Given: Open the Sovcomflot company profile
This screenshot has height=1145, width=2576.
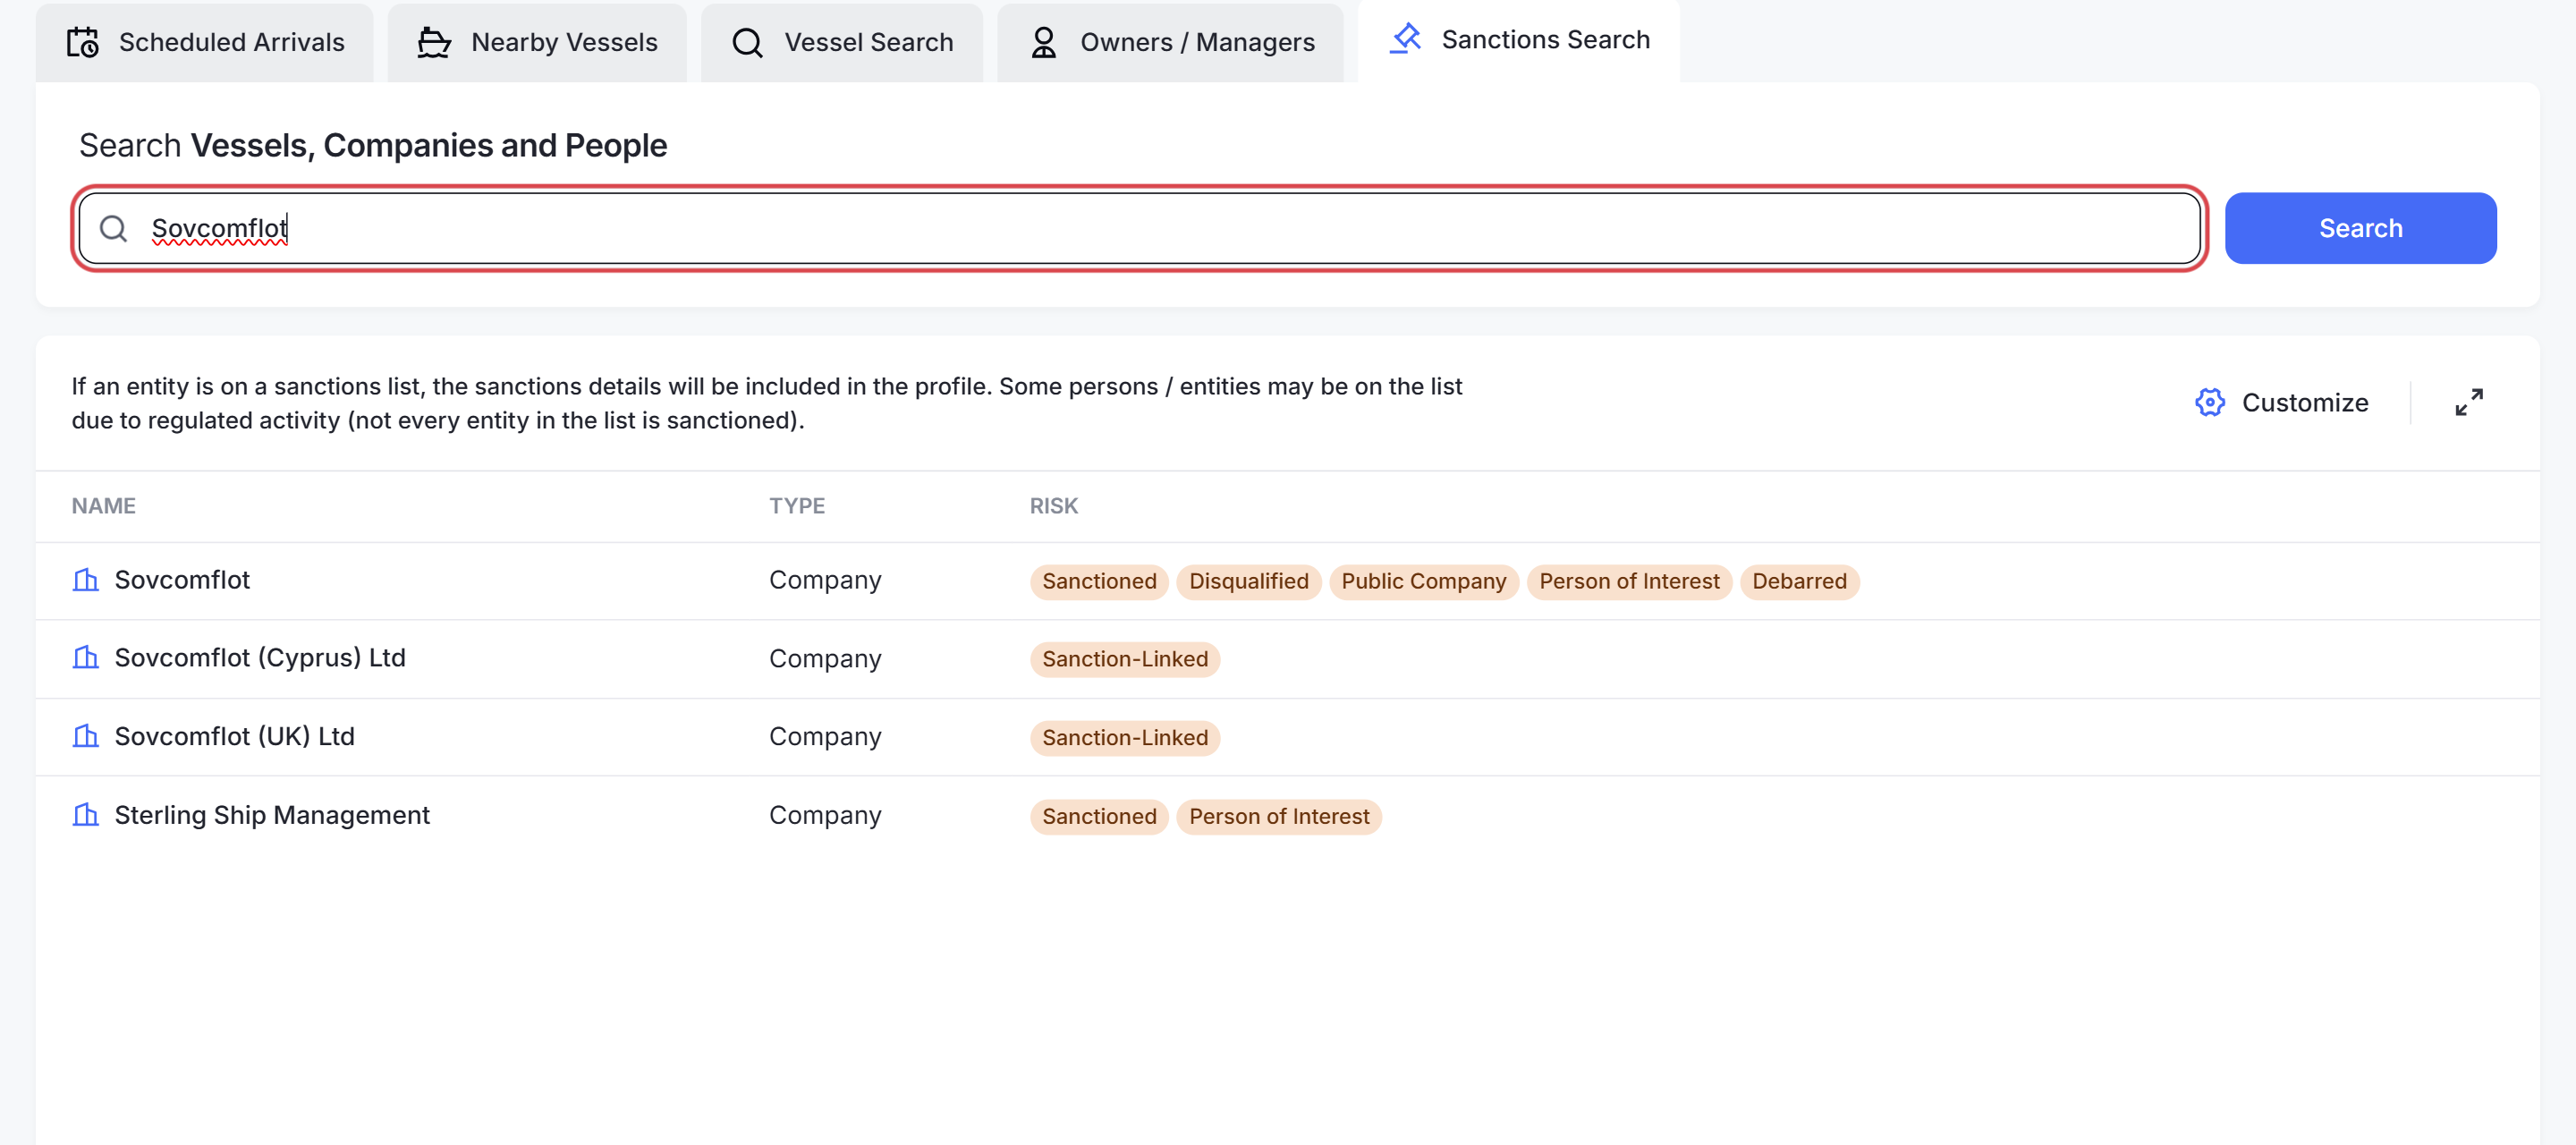Looking at the screenshot, I should click(x=182, y=580).
